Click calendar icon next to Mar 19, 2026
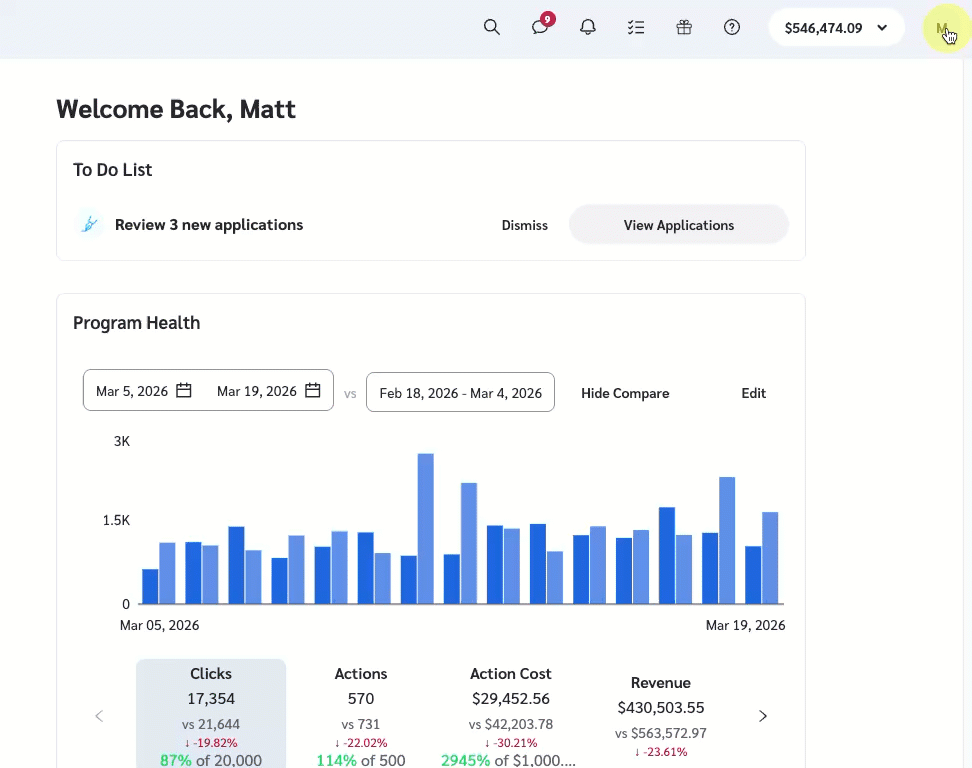 [313, 391]
